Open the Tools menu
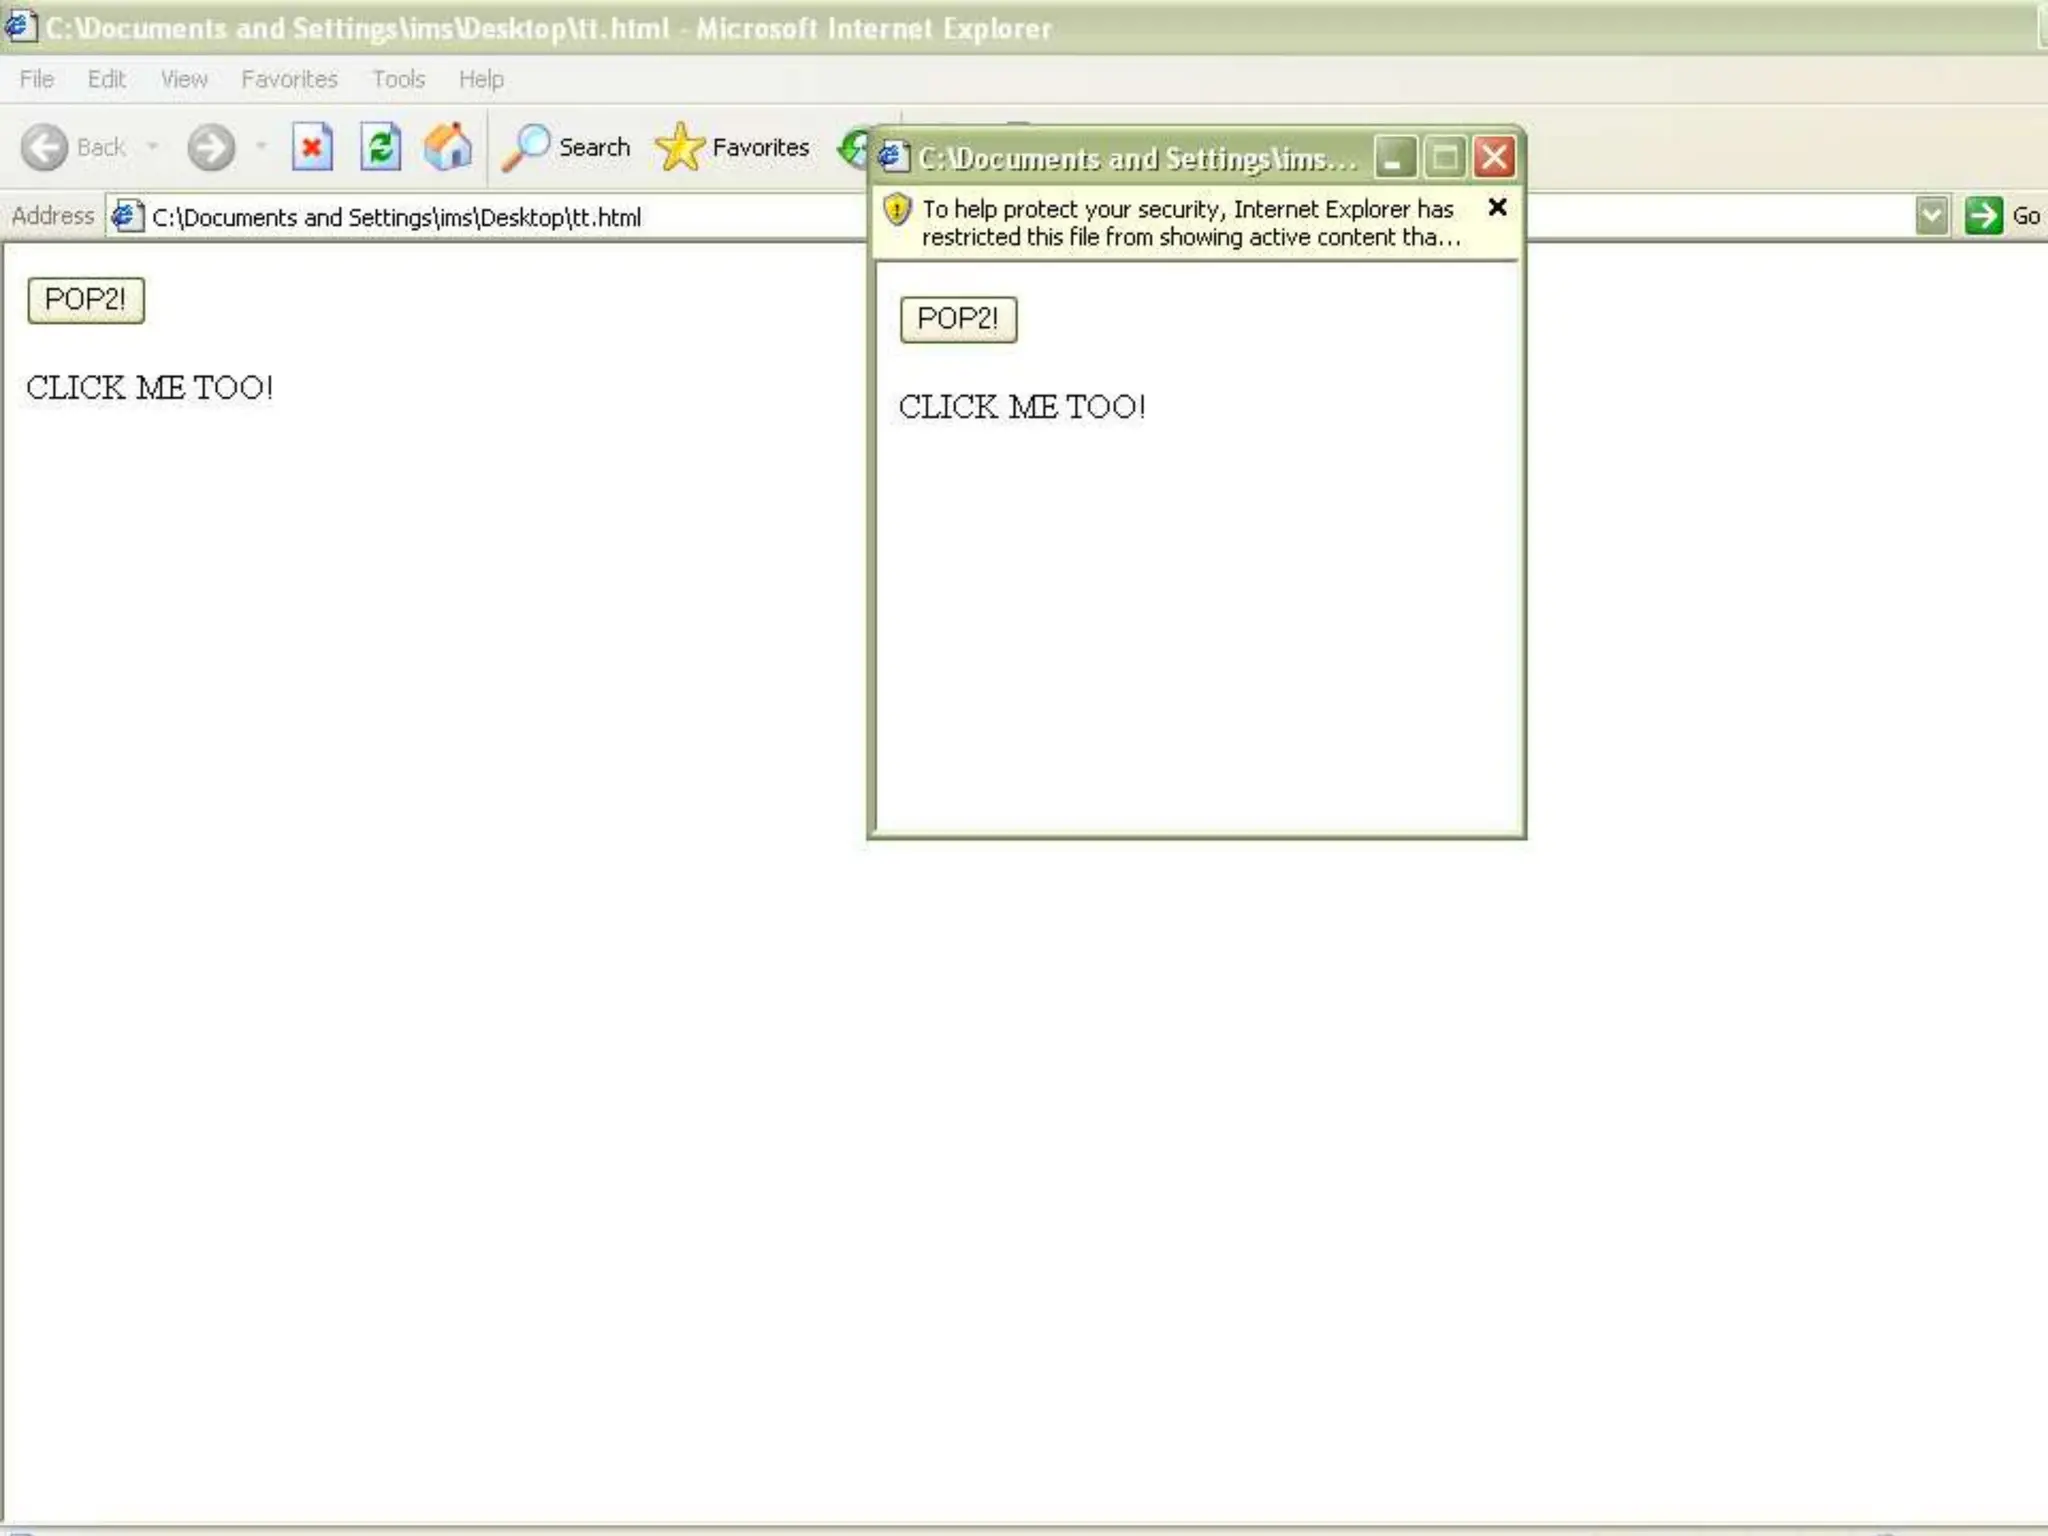Viewport: 2048px width, 1536px height. (398, 79)
